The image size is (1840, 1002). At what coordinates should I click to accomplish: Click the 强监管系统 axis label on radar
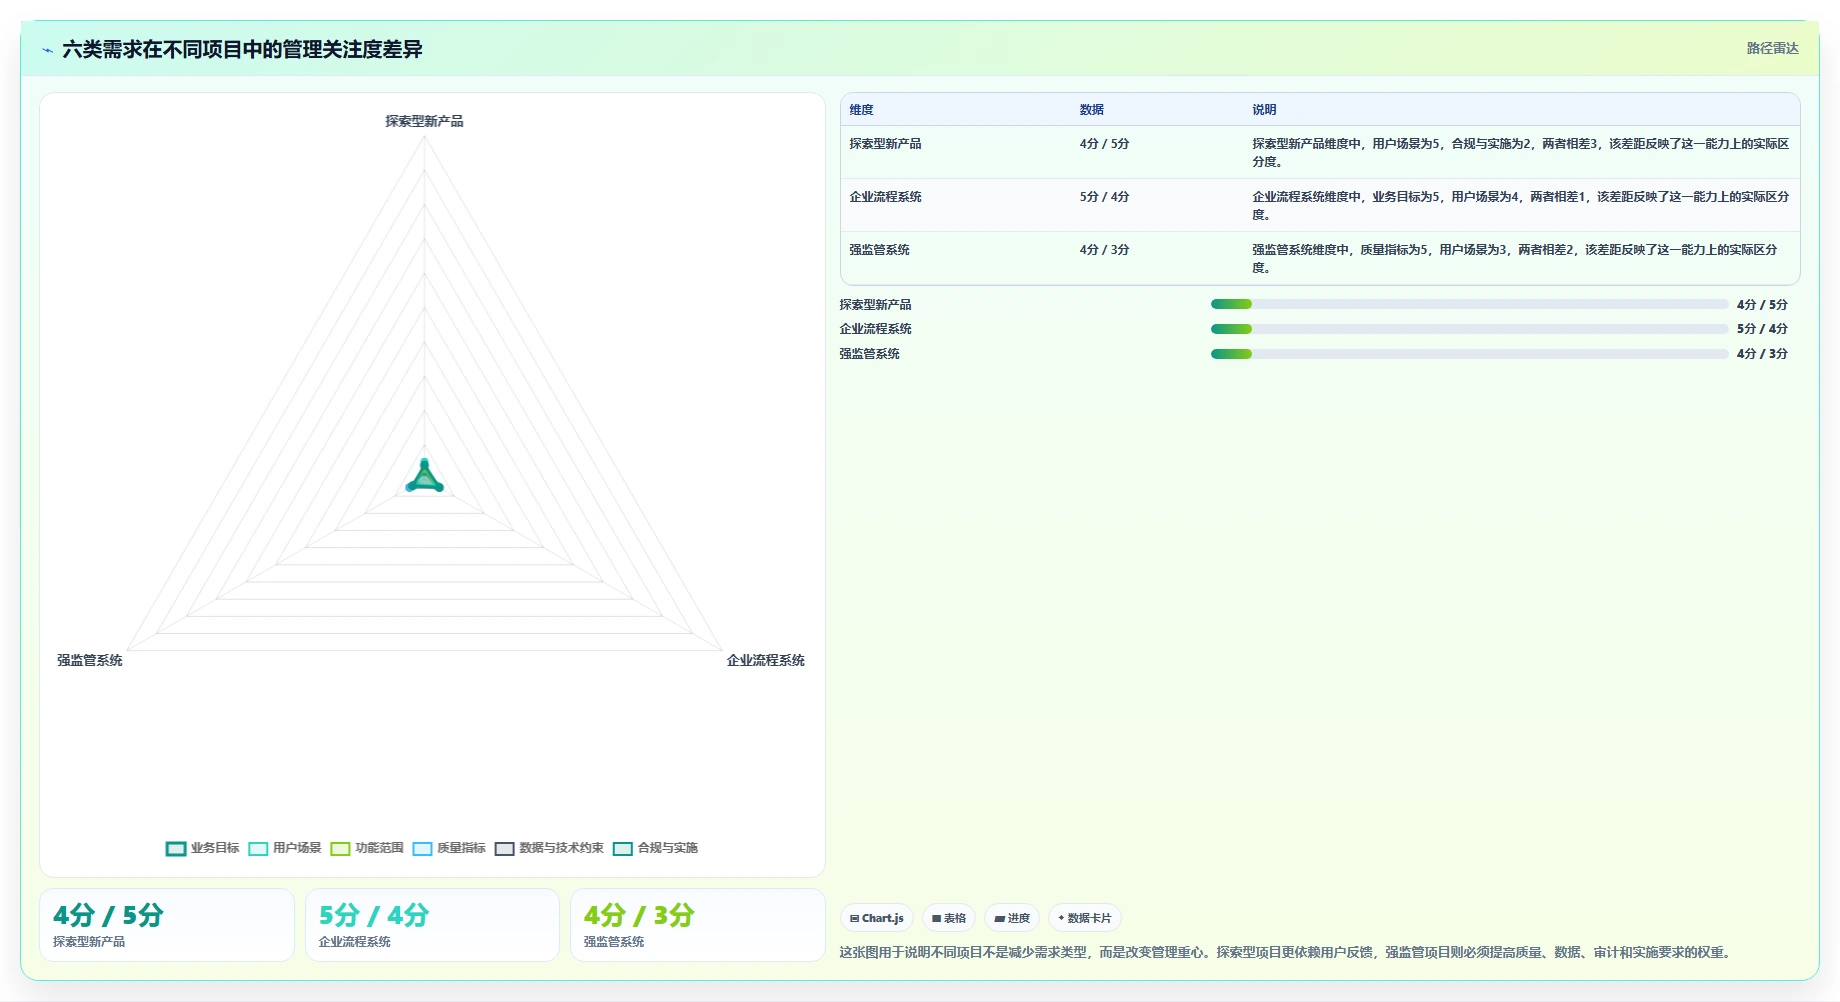pyautogui.click(x=90, y=660)
